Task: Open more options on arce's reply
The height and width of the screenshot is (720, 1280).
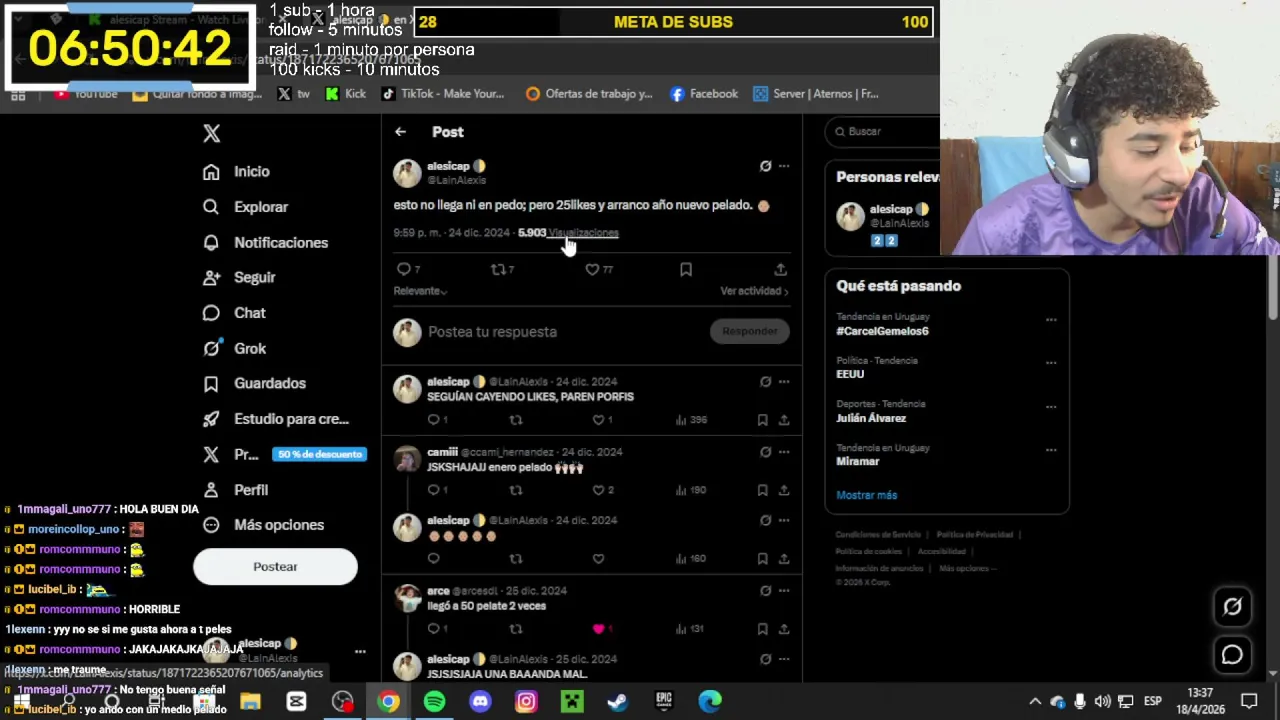Action: coord(784,591)
